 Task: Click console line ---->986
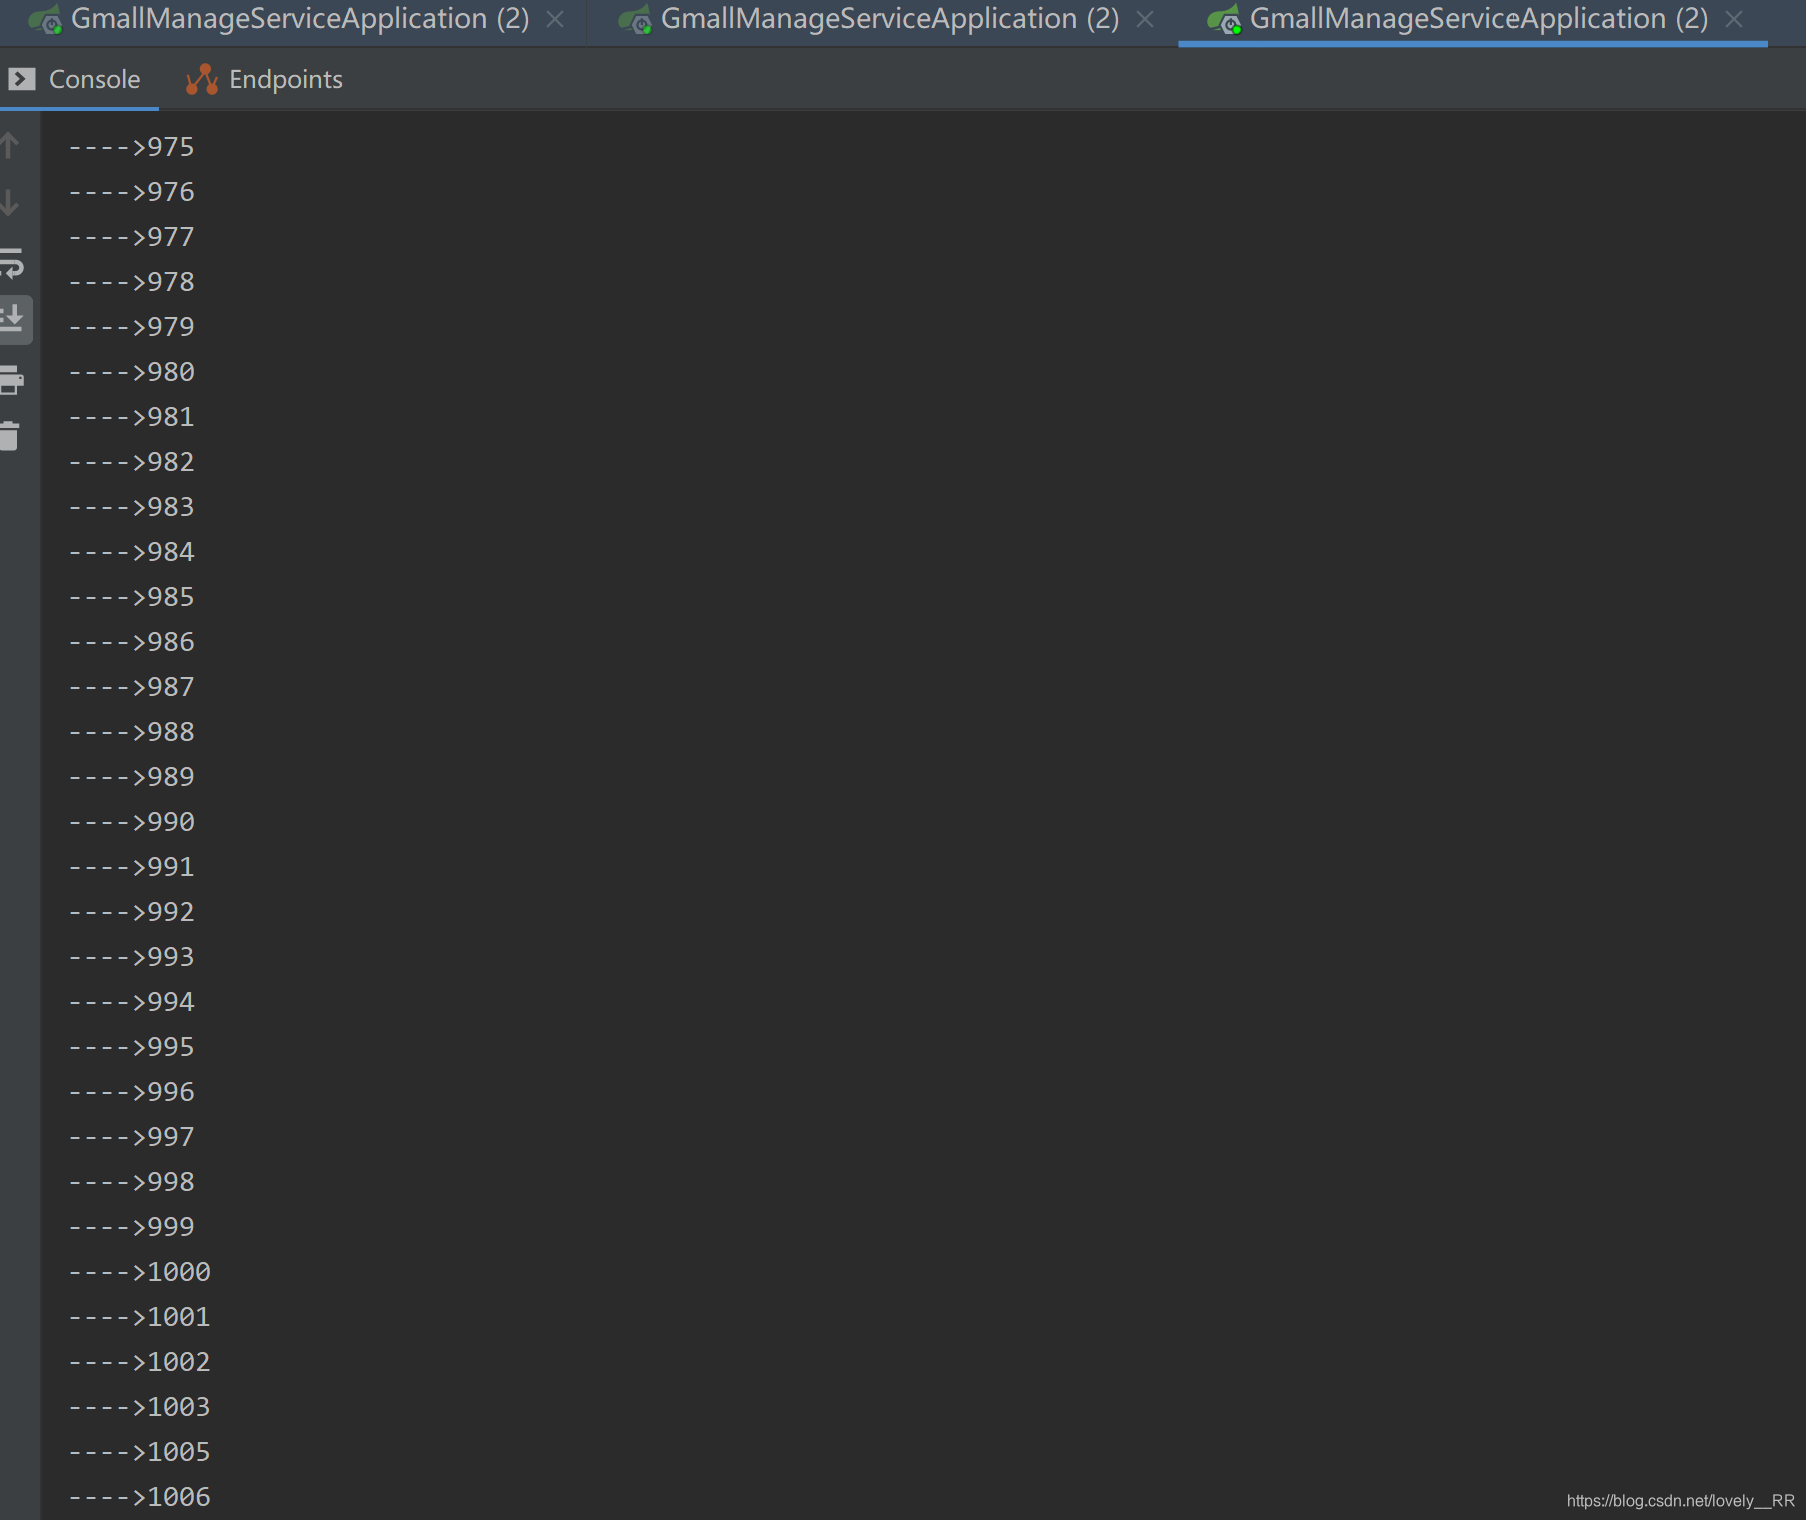[131, 642]
